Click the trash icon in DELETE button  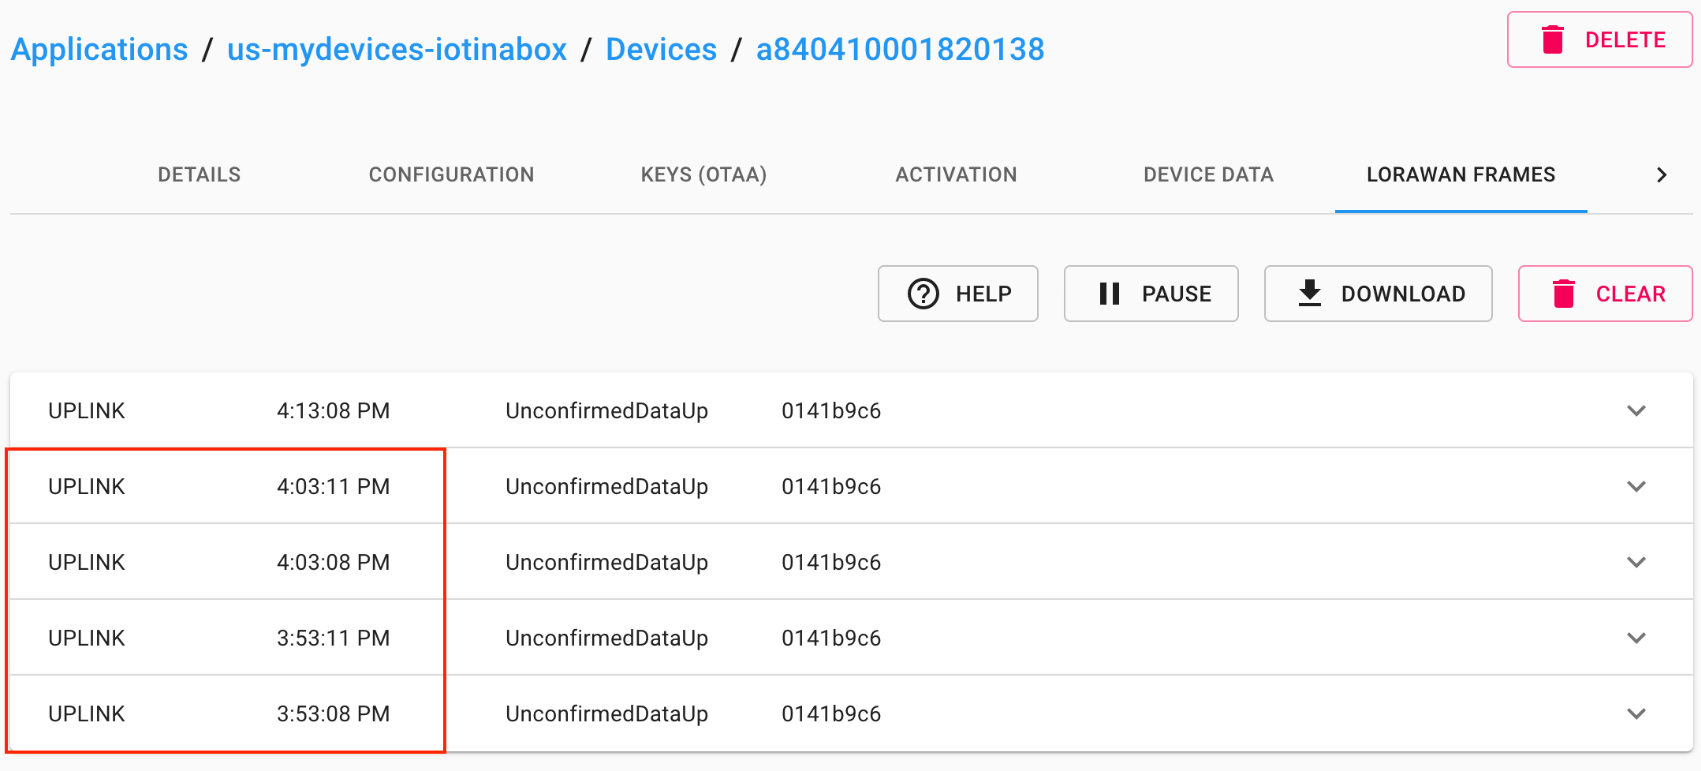1552,39
